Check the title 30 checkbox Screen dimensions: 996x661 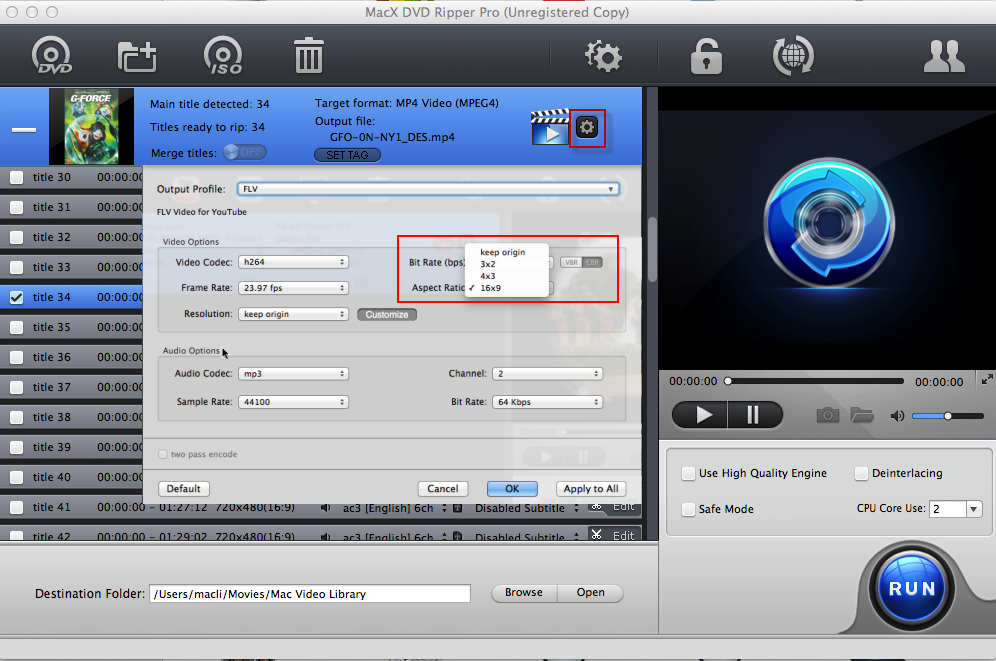point(17,178)
